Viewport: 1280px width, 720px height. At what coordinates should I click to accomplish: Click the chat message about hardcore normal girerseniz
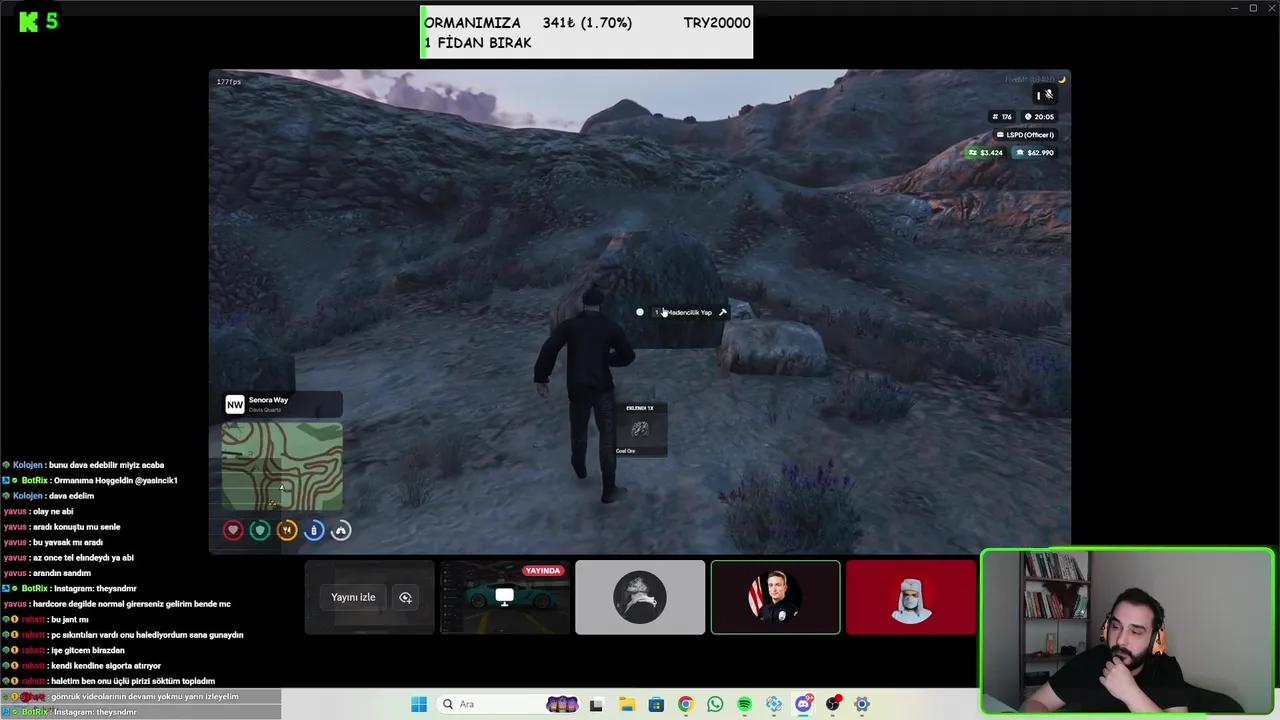(x=131, y=604)
